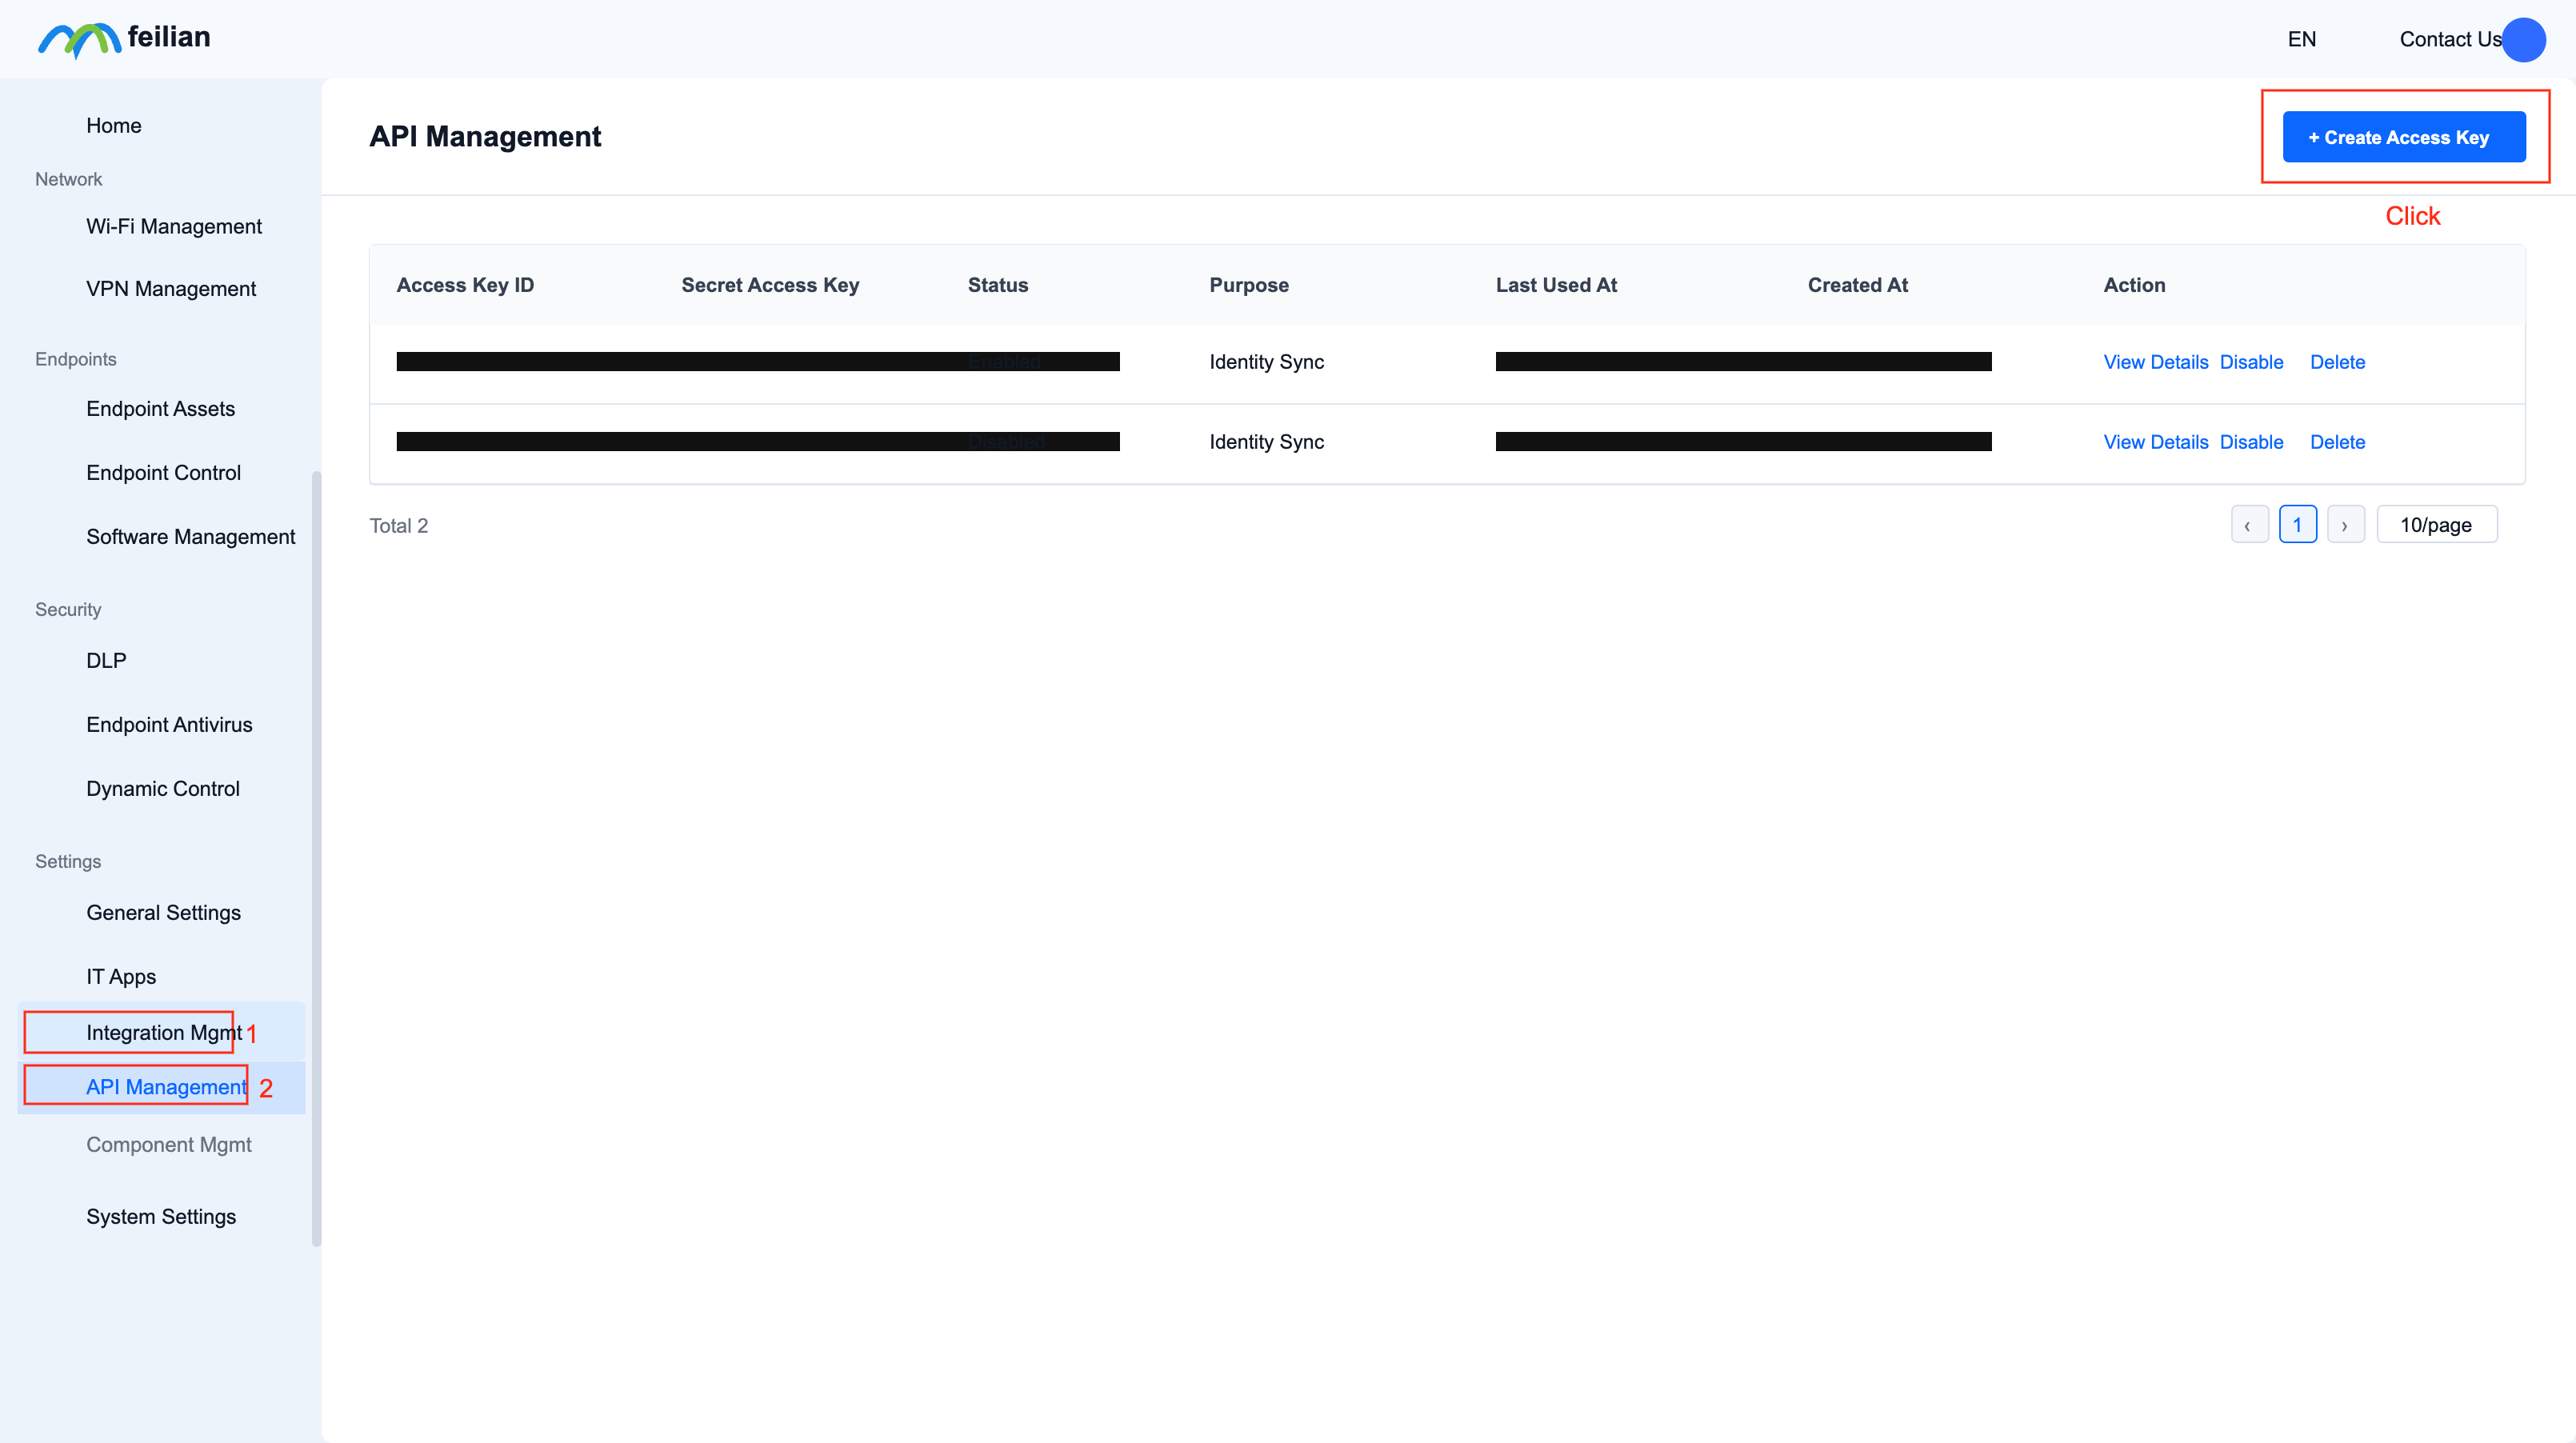Disable the second Identity Sync key
This screenshot has height=1443, width=2576.
click(x=2251, y=442)
